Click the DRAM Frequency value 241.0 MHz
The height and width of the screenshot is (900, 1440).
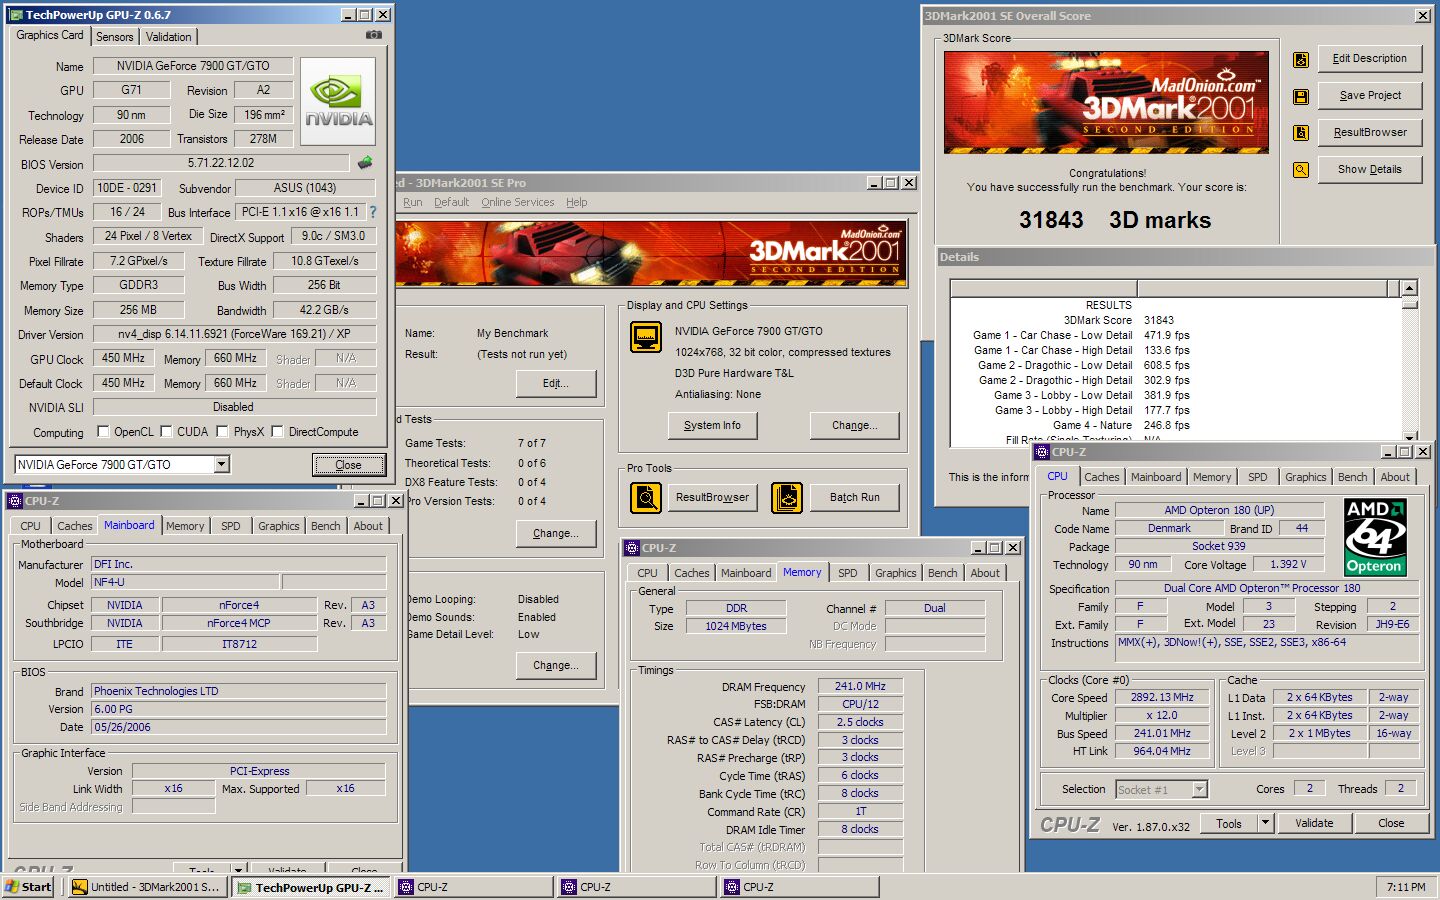(860, 686)
